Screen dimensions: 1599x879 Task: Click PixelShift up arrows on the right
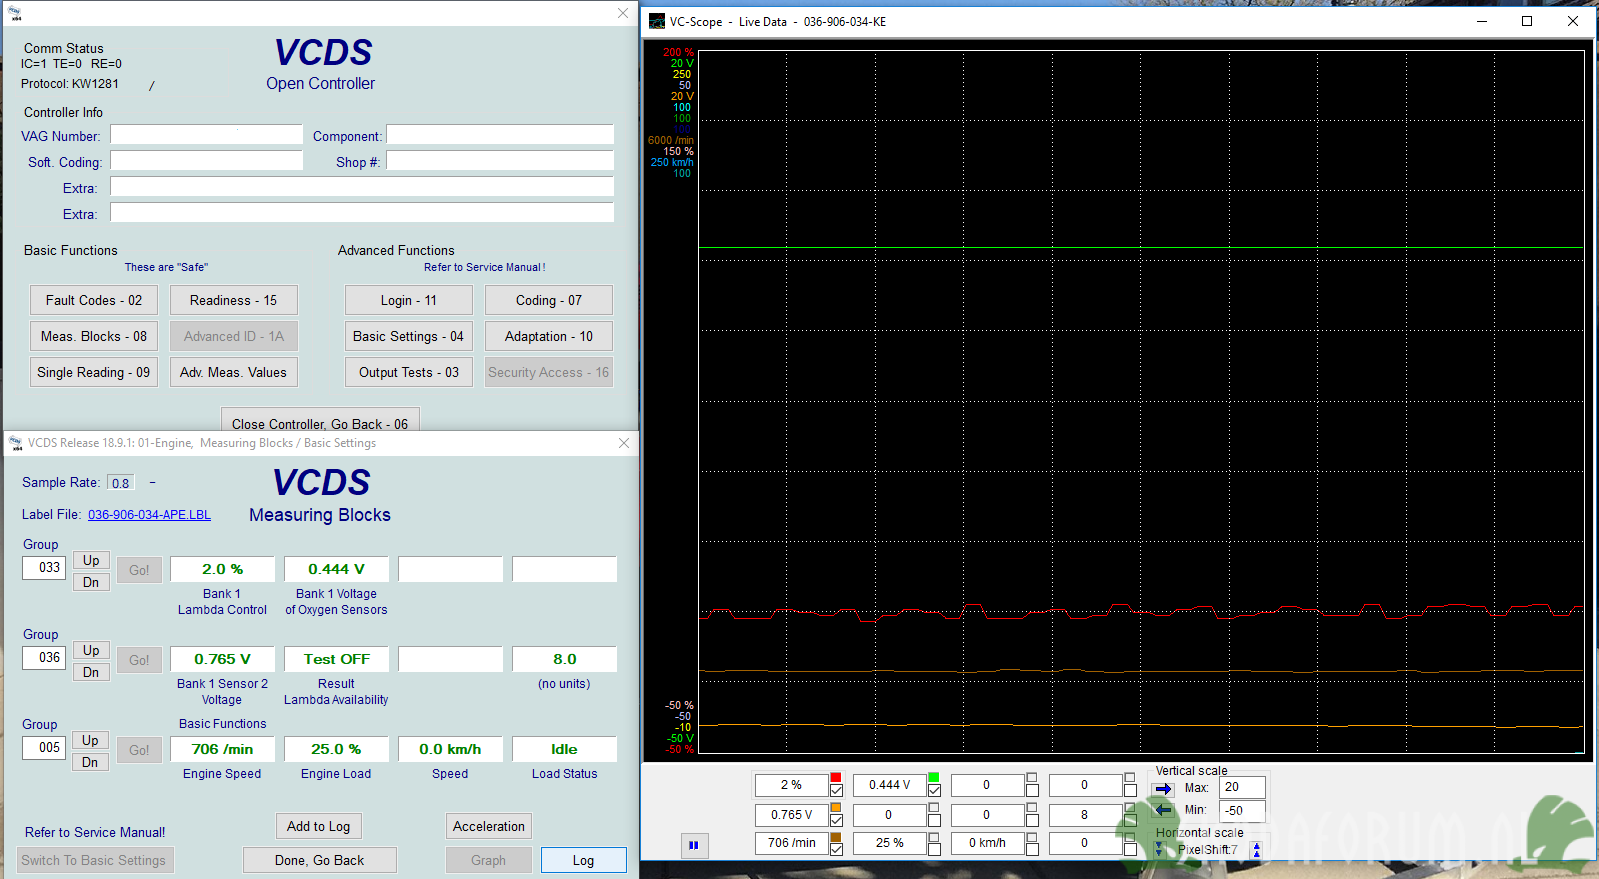1257,850
